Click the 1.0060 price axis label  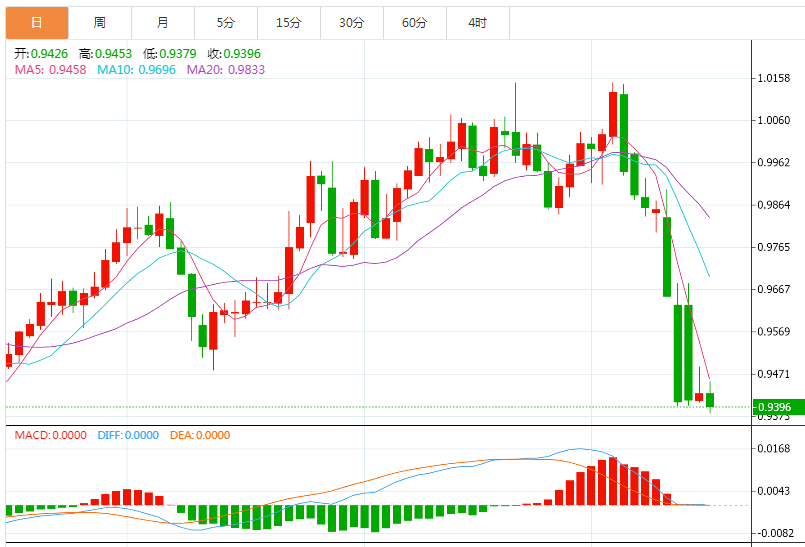774,121
